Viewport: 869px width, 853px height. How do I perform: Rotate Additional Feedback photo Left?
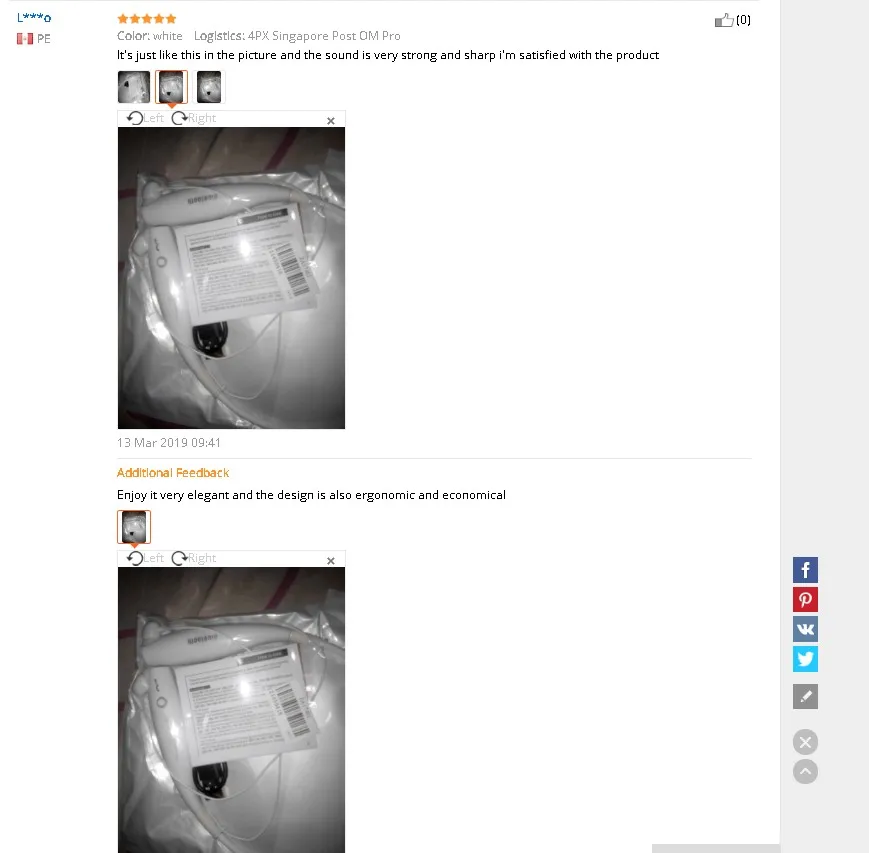145,558
